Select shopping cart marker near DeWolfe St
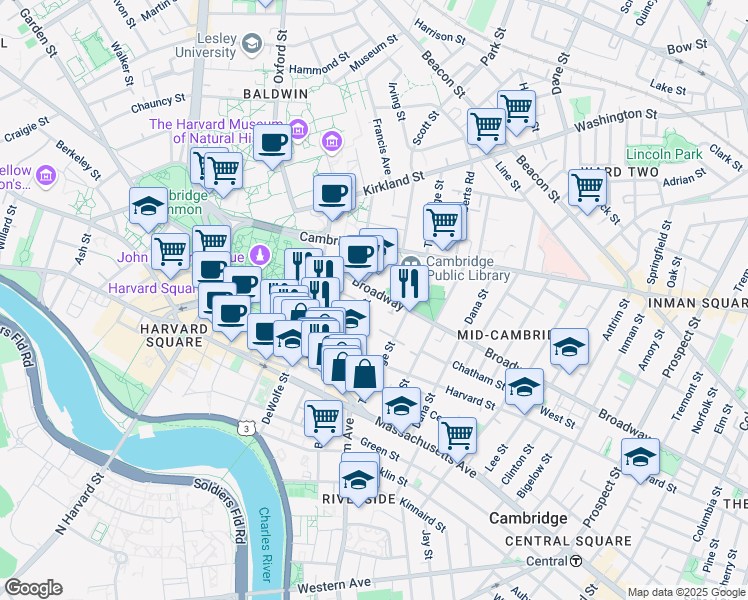Viewport: 748px width, 600px height. 324,423
